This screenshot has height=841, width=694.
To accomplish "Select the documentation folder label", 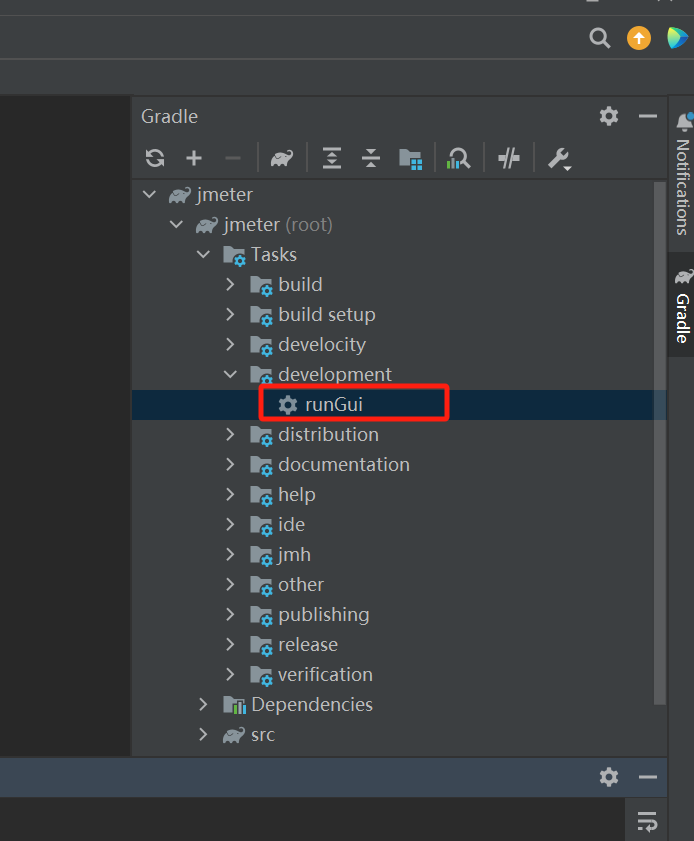I will coord(344,464).
